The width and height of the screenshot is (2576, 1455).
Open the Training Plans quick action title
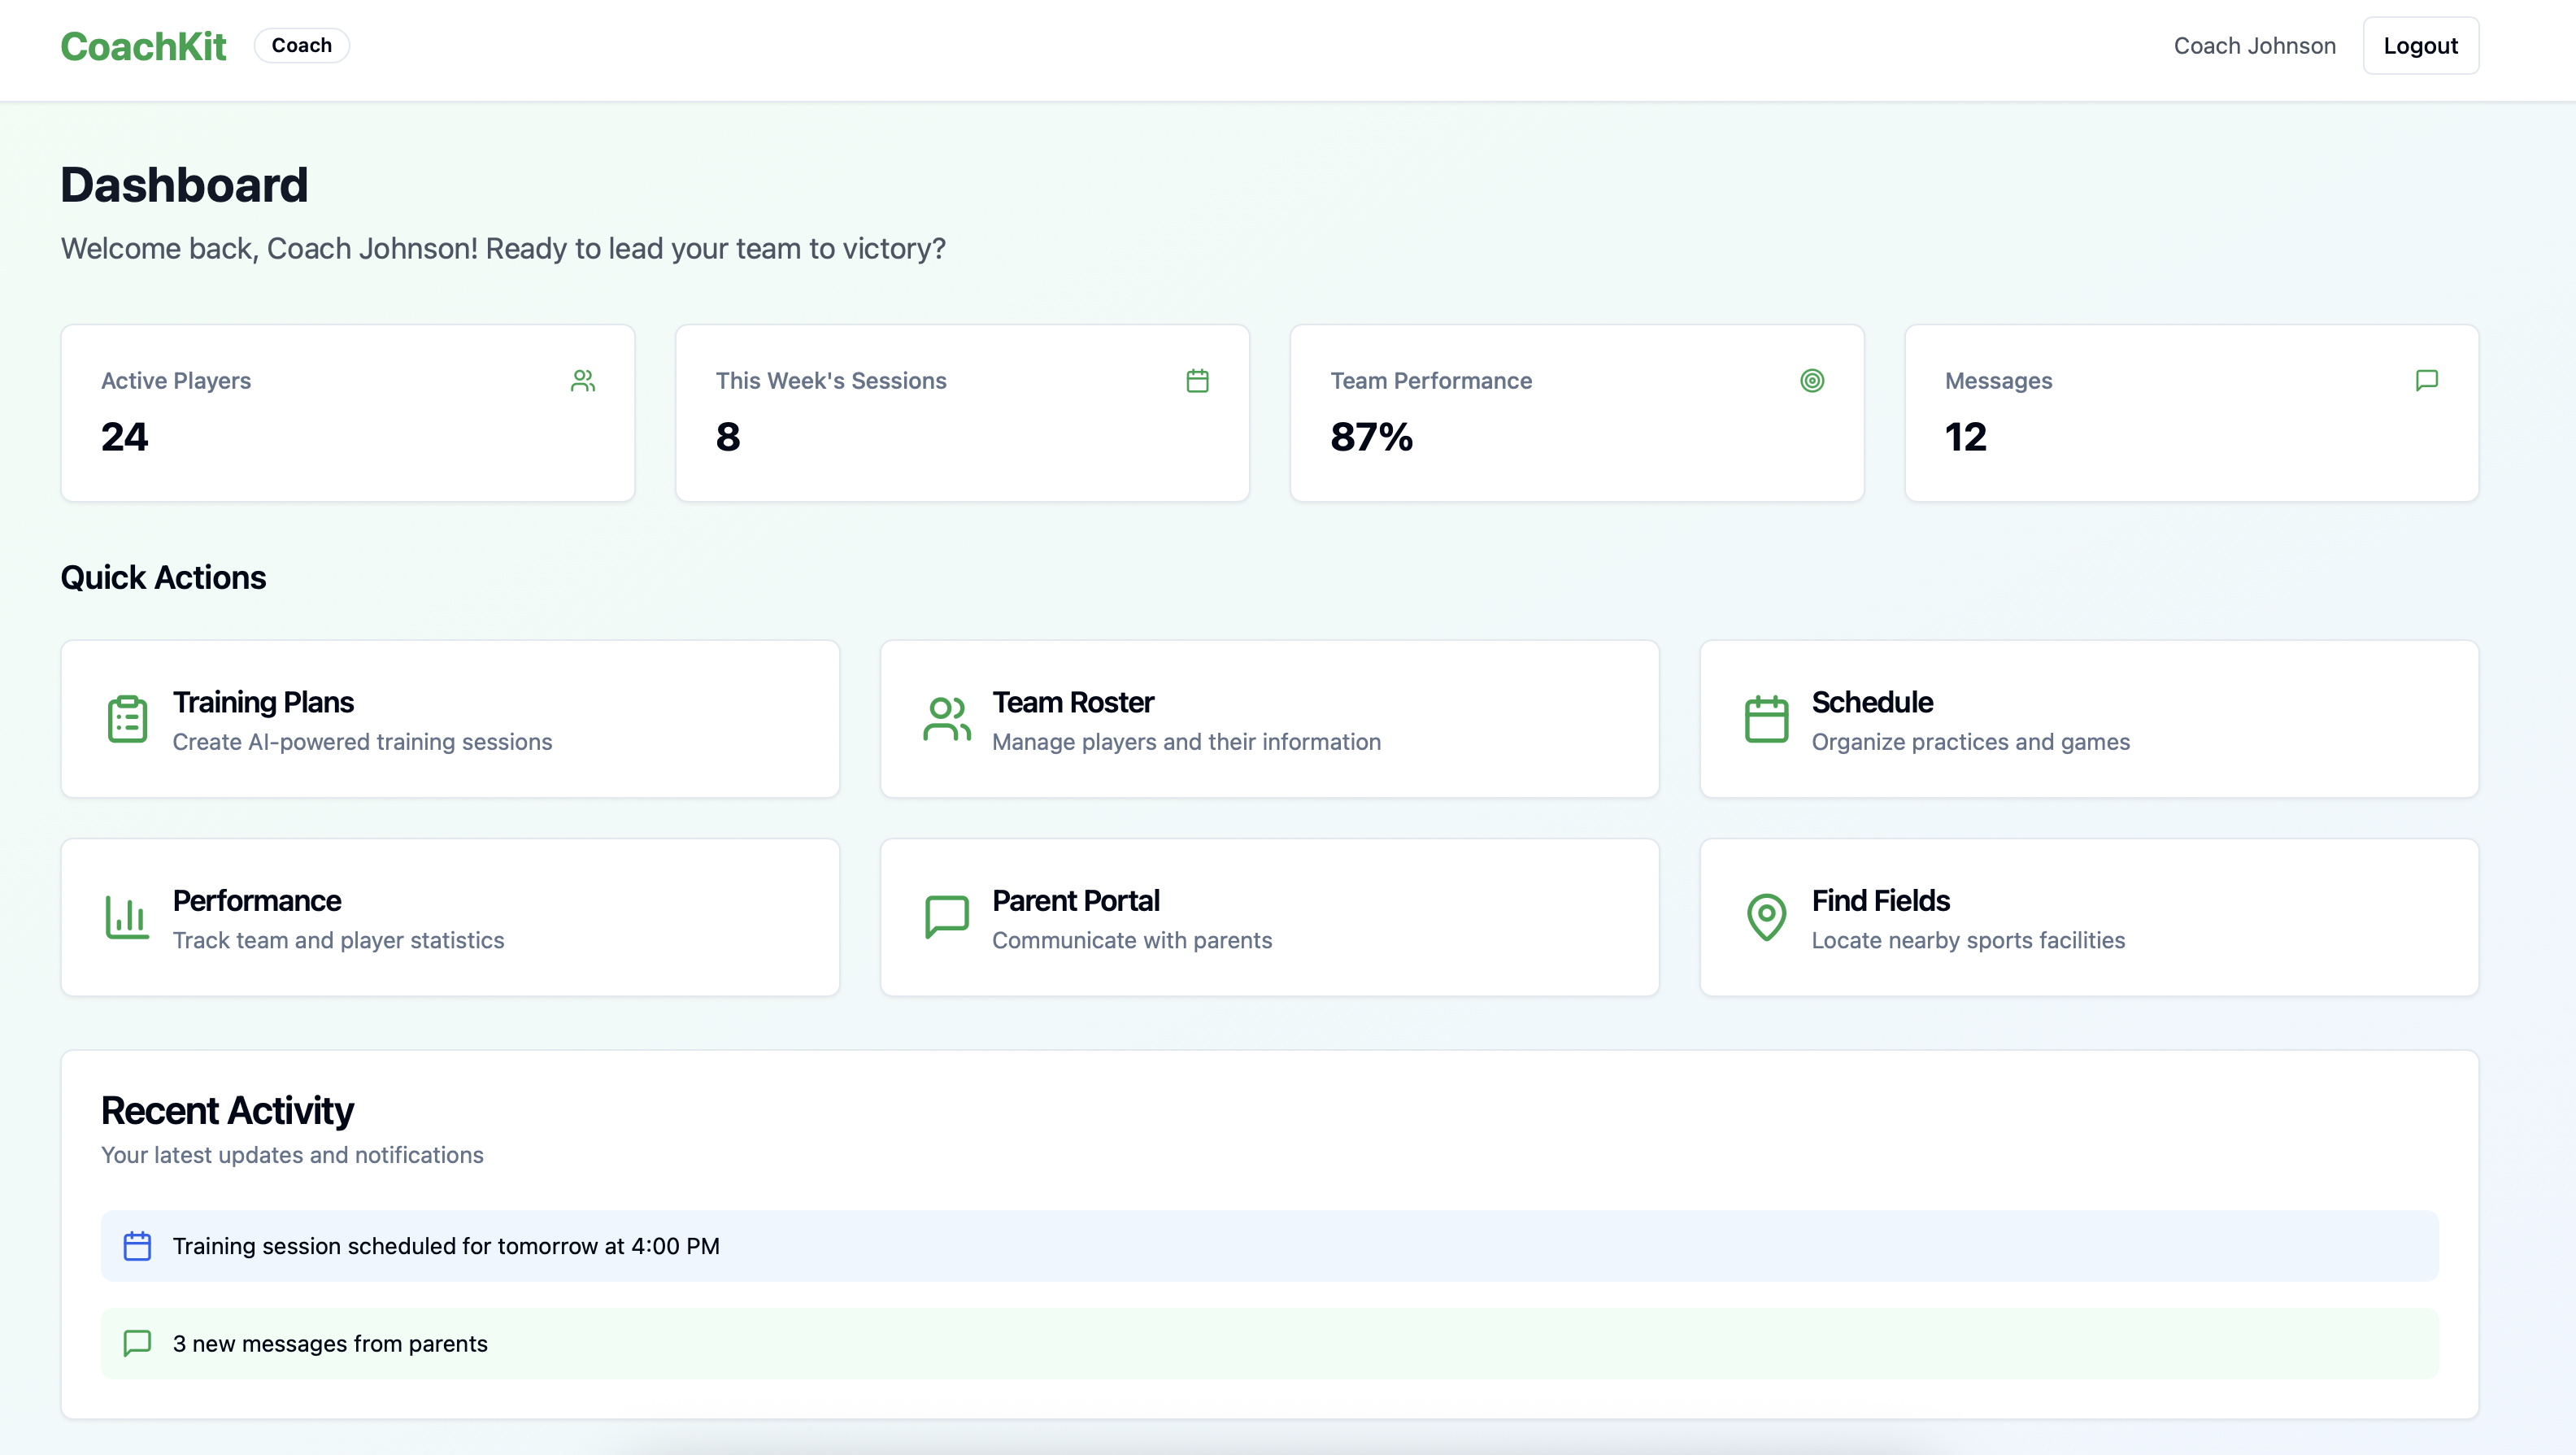263,702
